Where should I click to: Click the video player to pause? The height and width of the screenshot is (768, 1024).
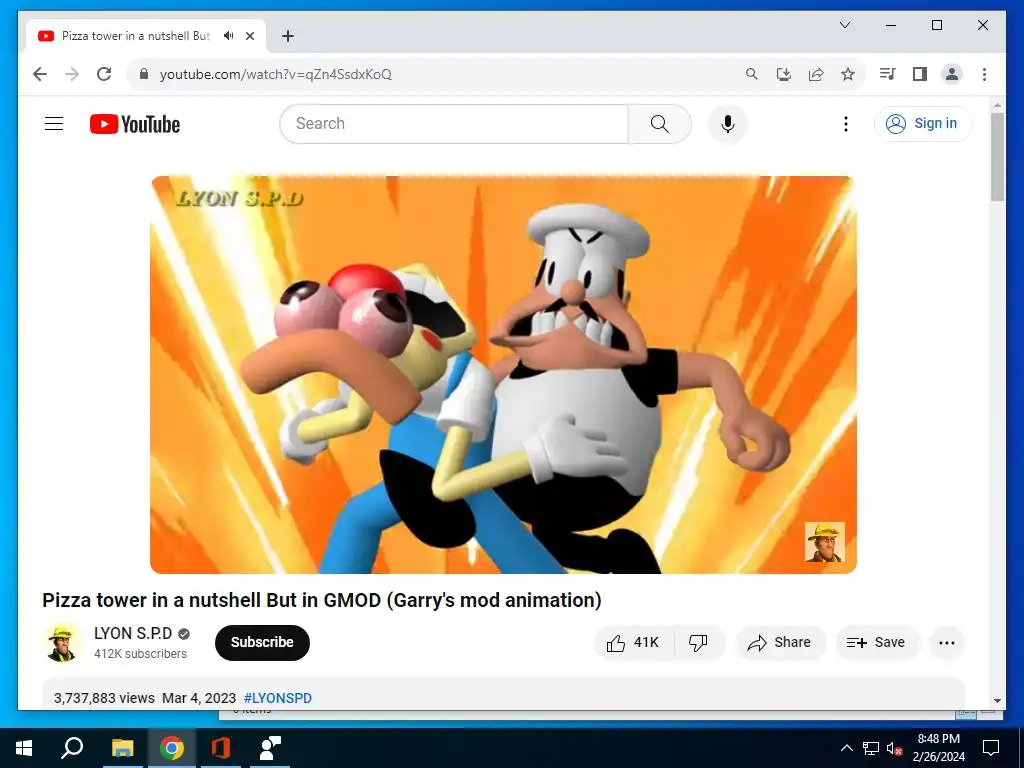tap(503, 374)
